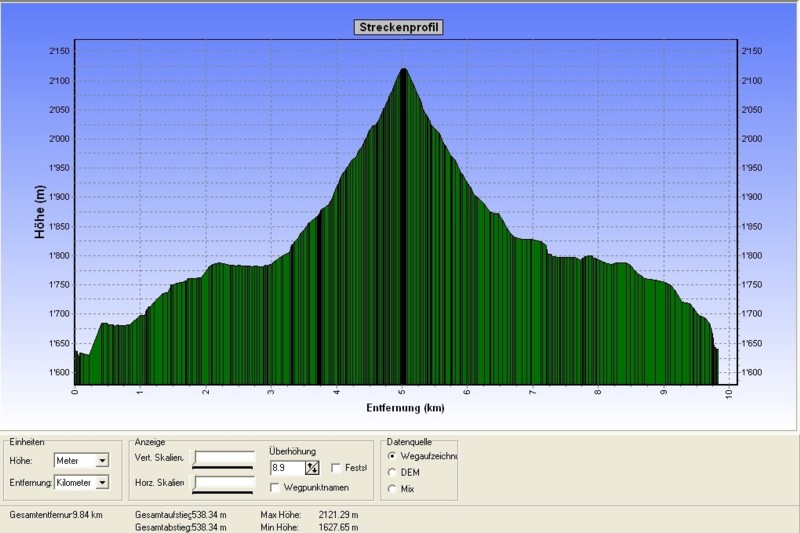The width and height of the screenshot is (800, 533).
Task: Click into the Überhöhung value field 8.9
Action: tap(286, 467)
